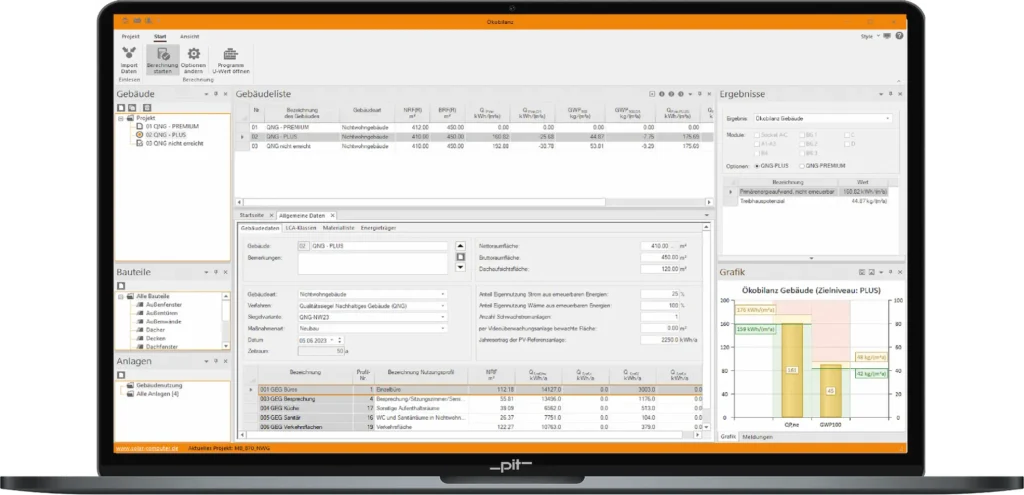This screenshot has width=1024, height=495.
Task: Select the 02 QNG - PLUS building icon
Action: (x=138, y=134)
